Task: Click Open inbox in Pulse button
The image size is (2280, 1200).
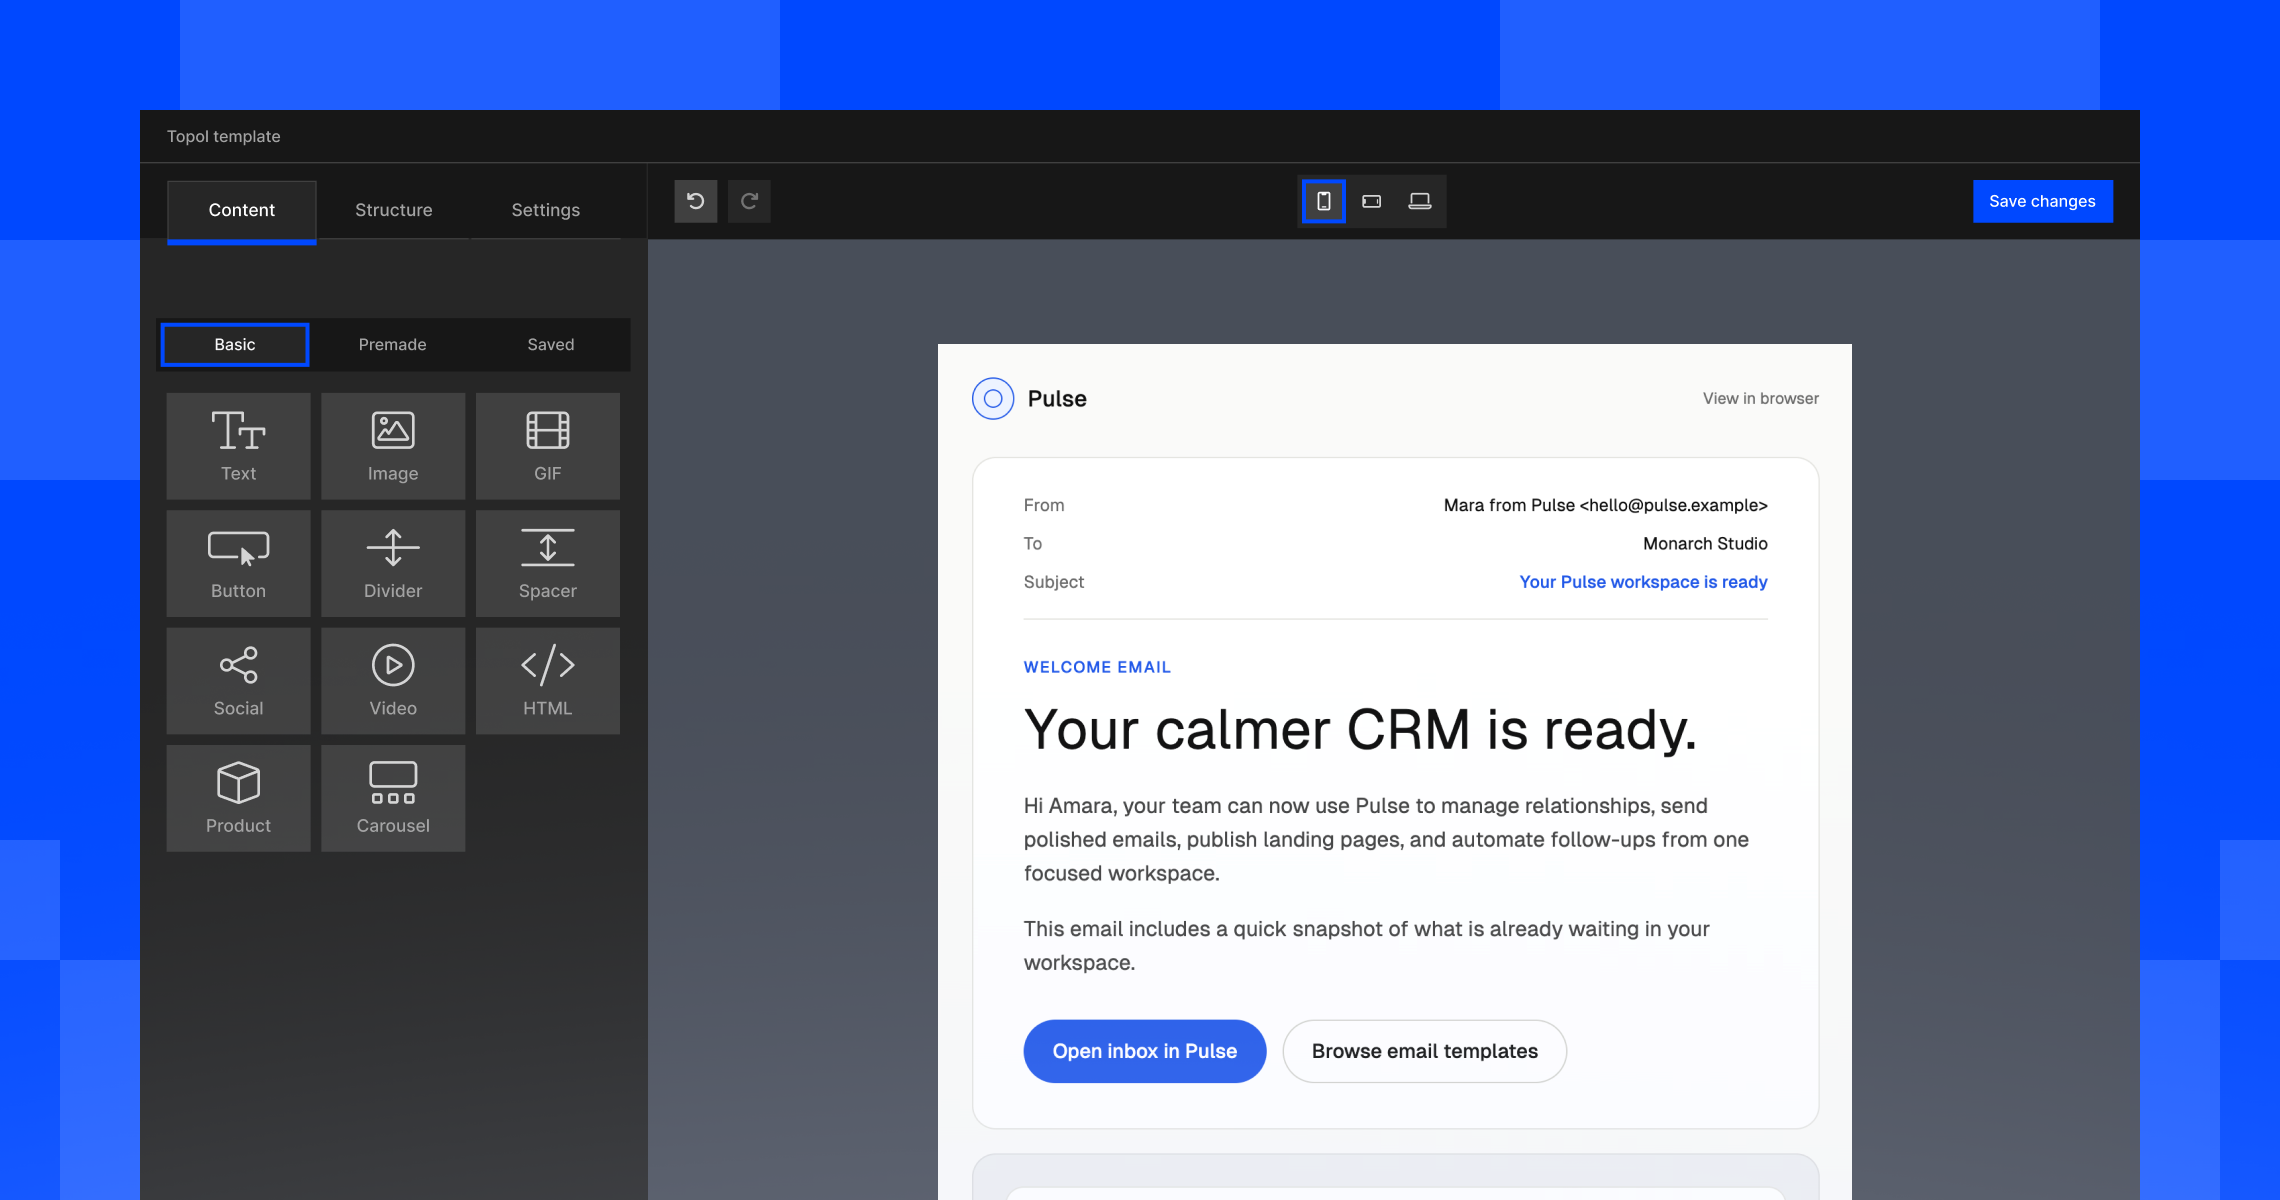Action: [1145, 1051]
